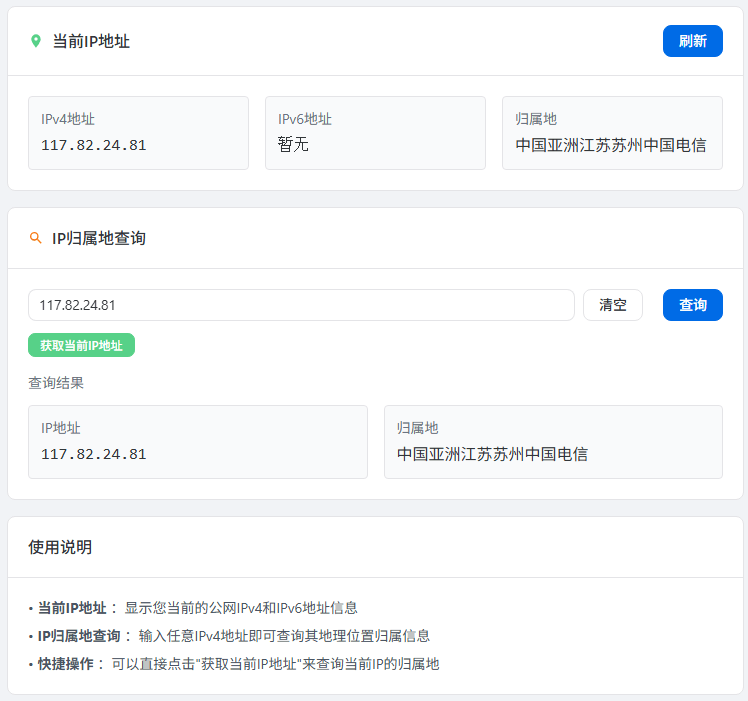748x701 pixels.
Task: Clear the IP input with 清空
Action: tap(612, 305)
